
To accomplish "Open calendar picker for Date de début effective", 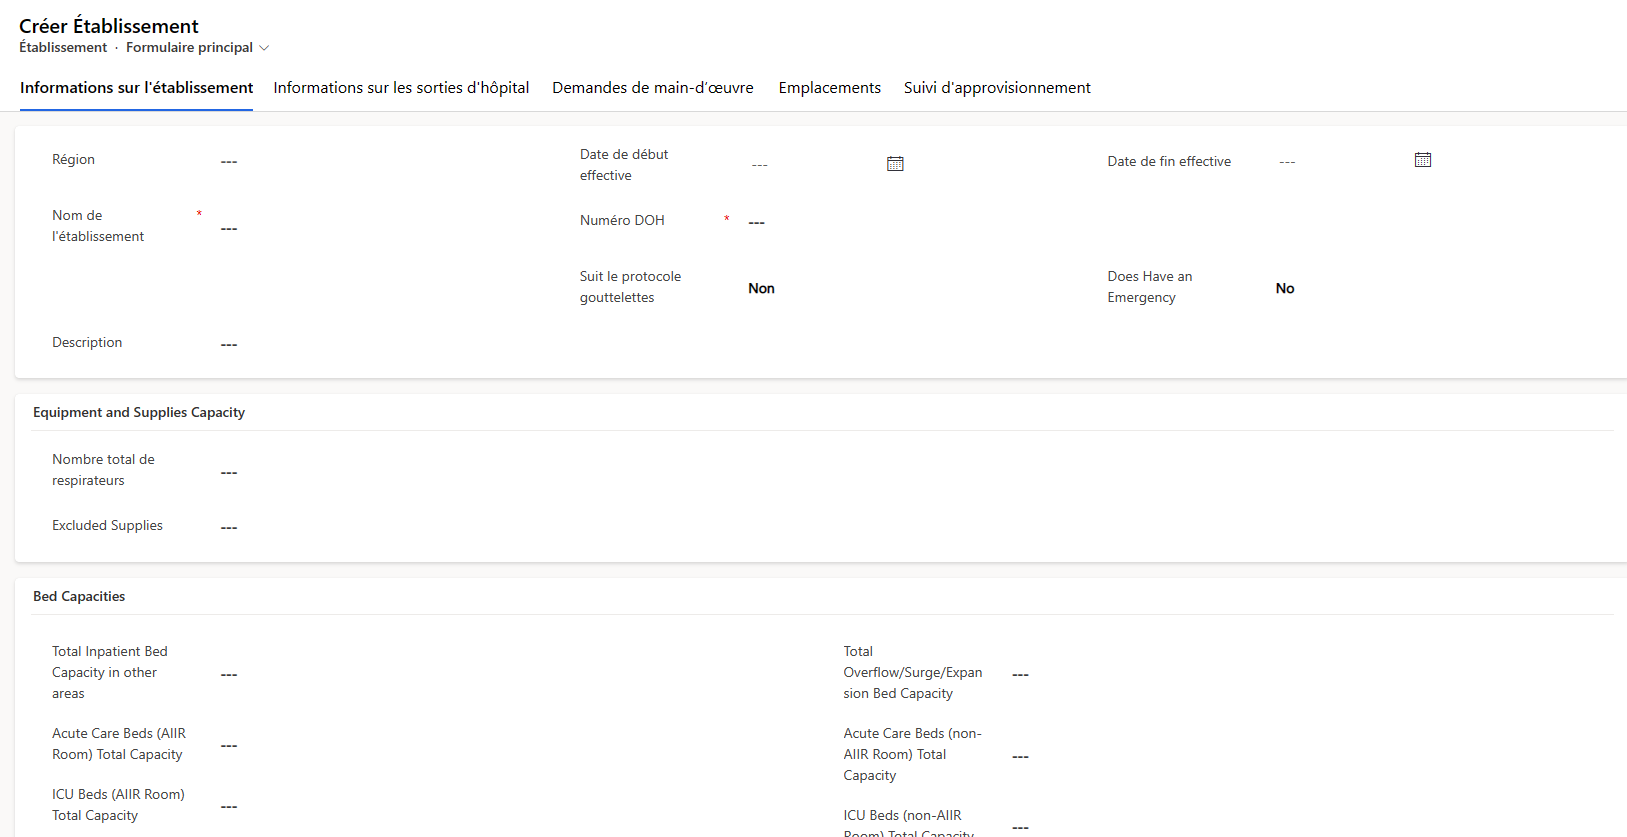I will 895,164.
